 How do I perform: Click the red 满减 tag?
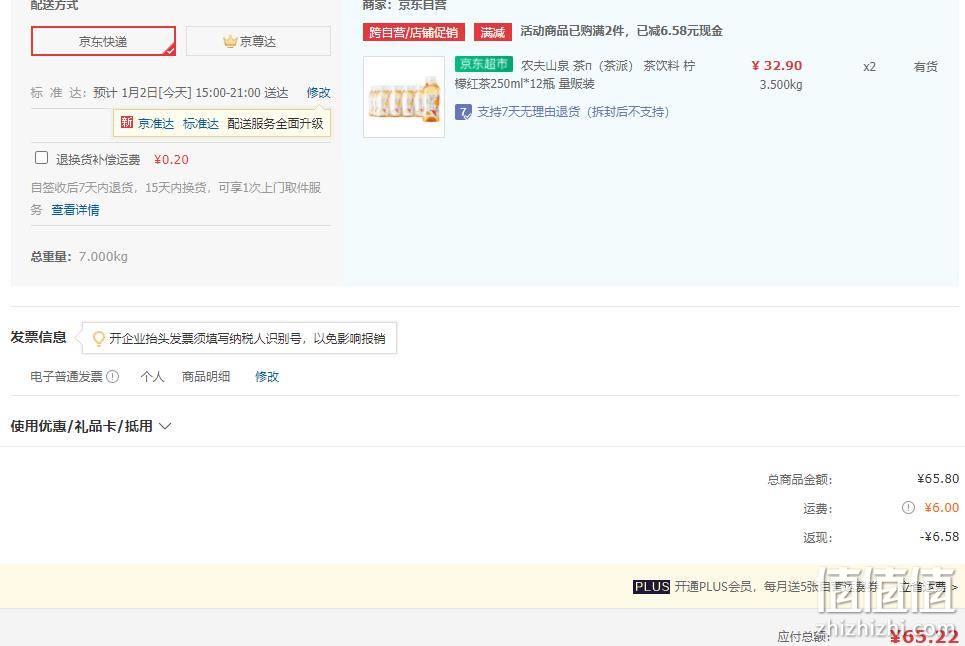(x=492, y=32)
